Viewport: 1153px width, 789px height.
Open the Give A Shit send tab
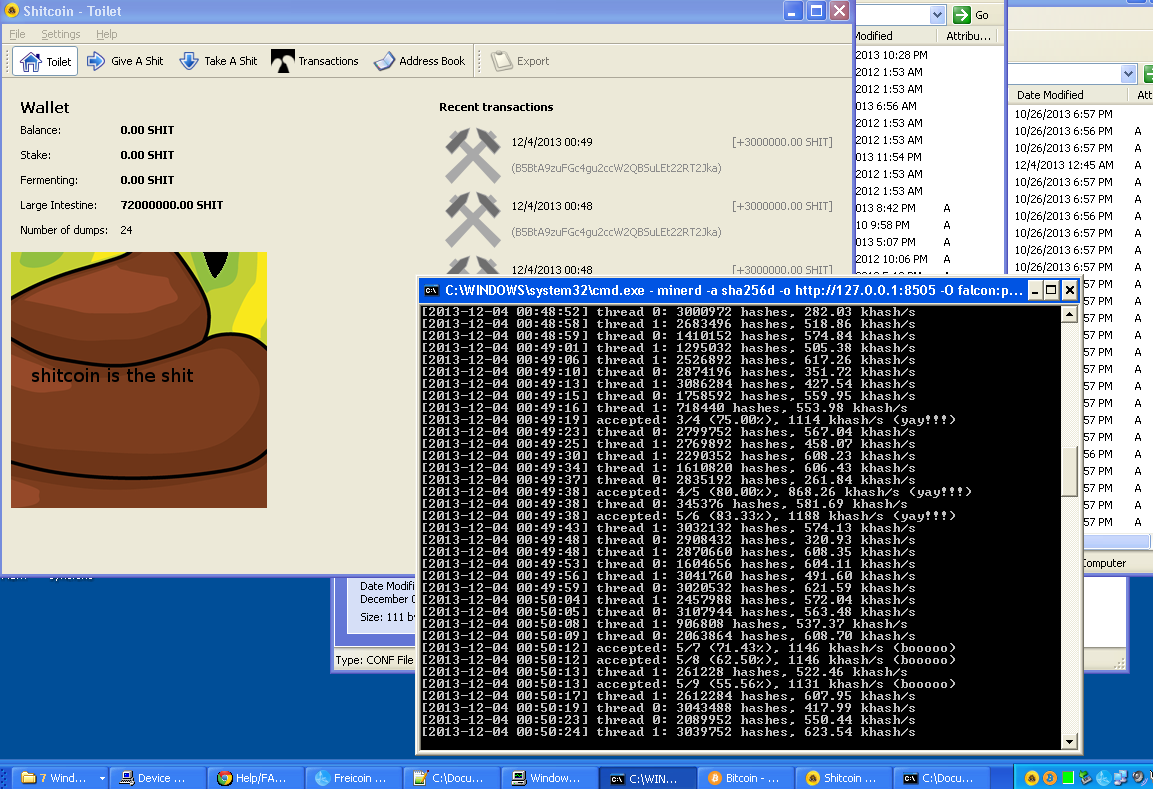coord(124,61)
